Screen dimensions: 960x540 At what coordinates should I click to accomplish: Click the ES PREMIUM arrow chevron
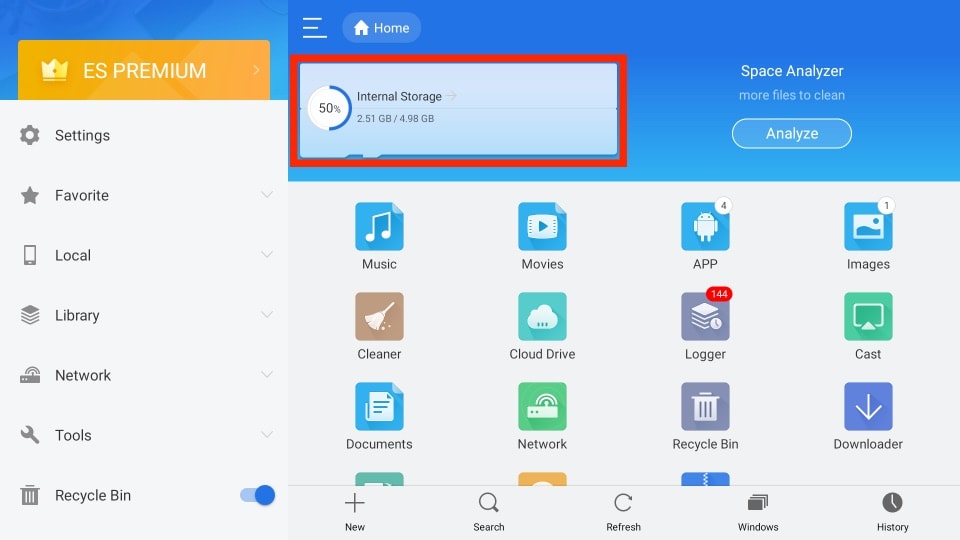(256, 70)
